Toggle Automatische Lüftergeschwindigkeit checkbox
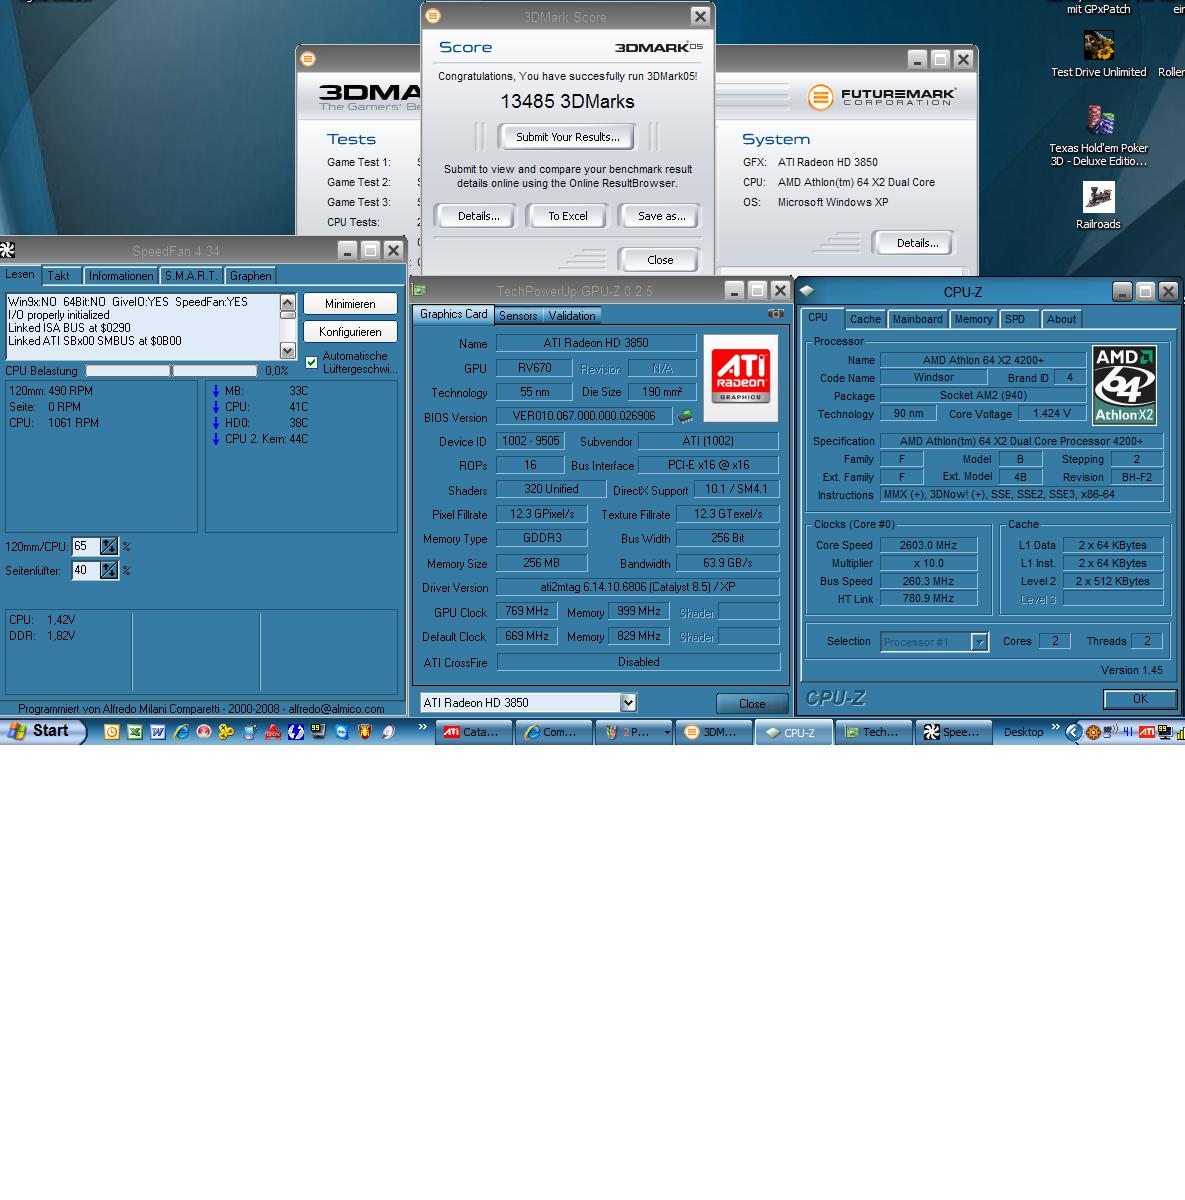Screen dimensions: 1185x1200 pyautogui.click(x=311, y=362)
